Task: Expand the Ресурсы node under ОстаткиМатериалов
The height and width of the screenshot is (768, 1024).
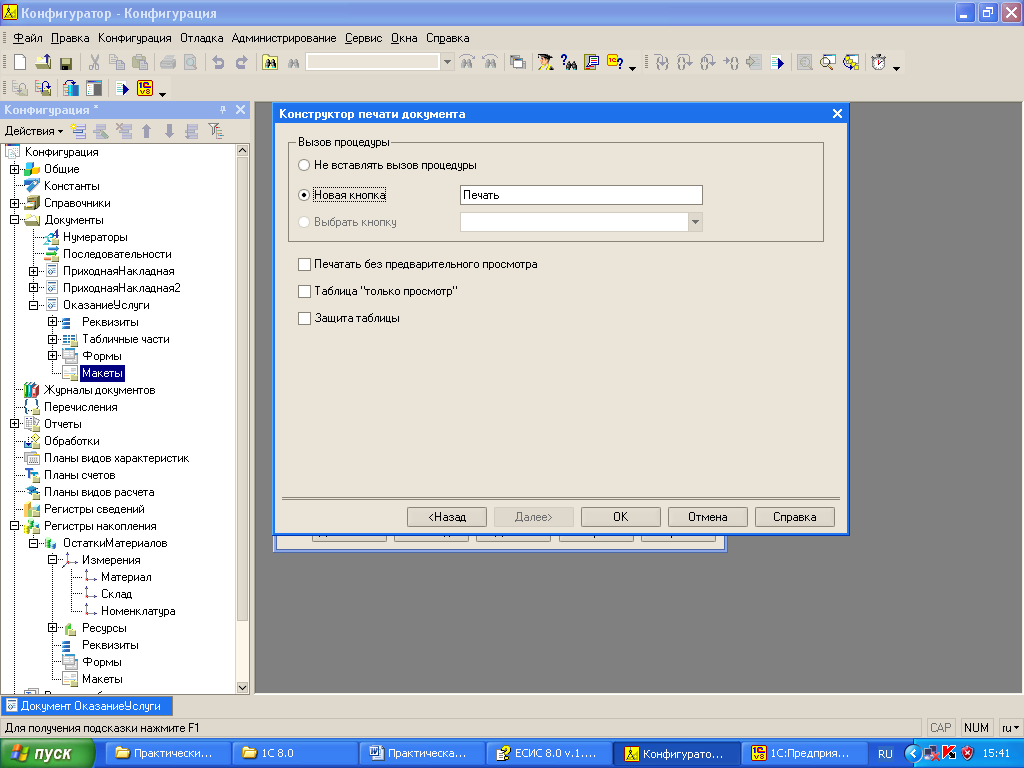Action: [x=52, y=628]
